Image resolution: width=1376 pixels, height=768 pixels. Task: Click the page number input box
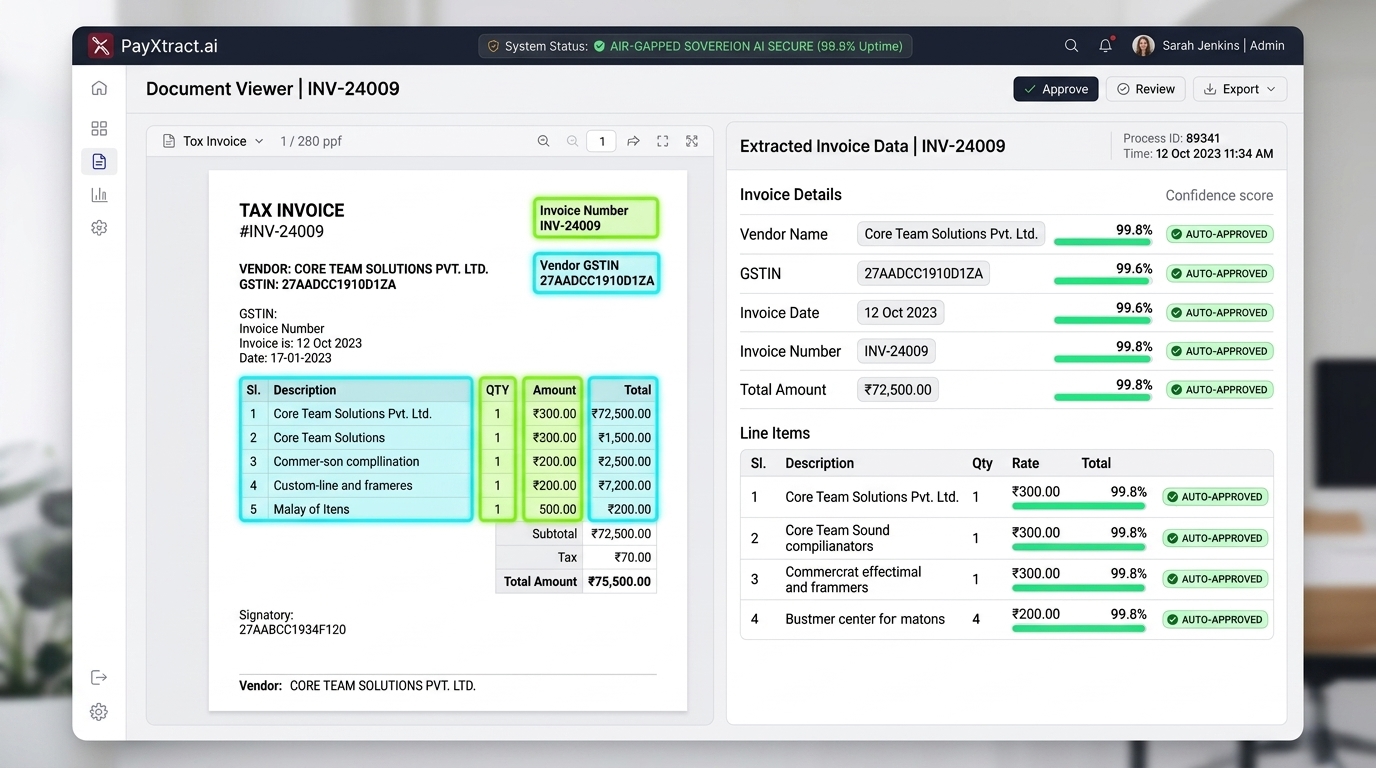coord(602,141)
